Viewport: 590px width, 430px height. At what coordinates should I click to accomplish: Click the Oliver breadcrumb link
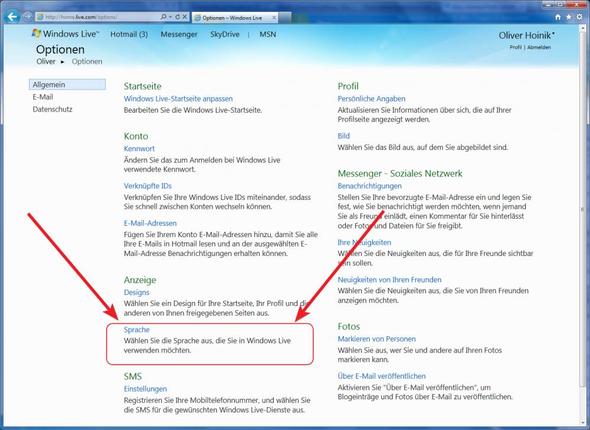pos(46,61)
